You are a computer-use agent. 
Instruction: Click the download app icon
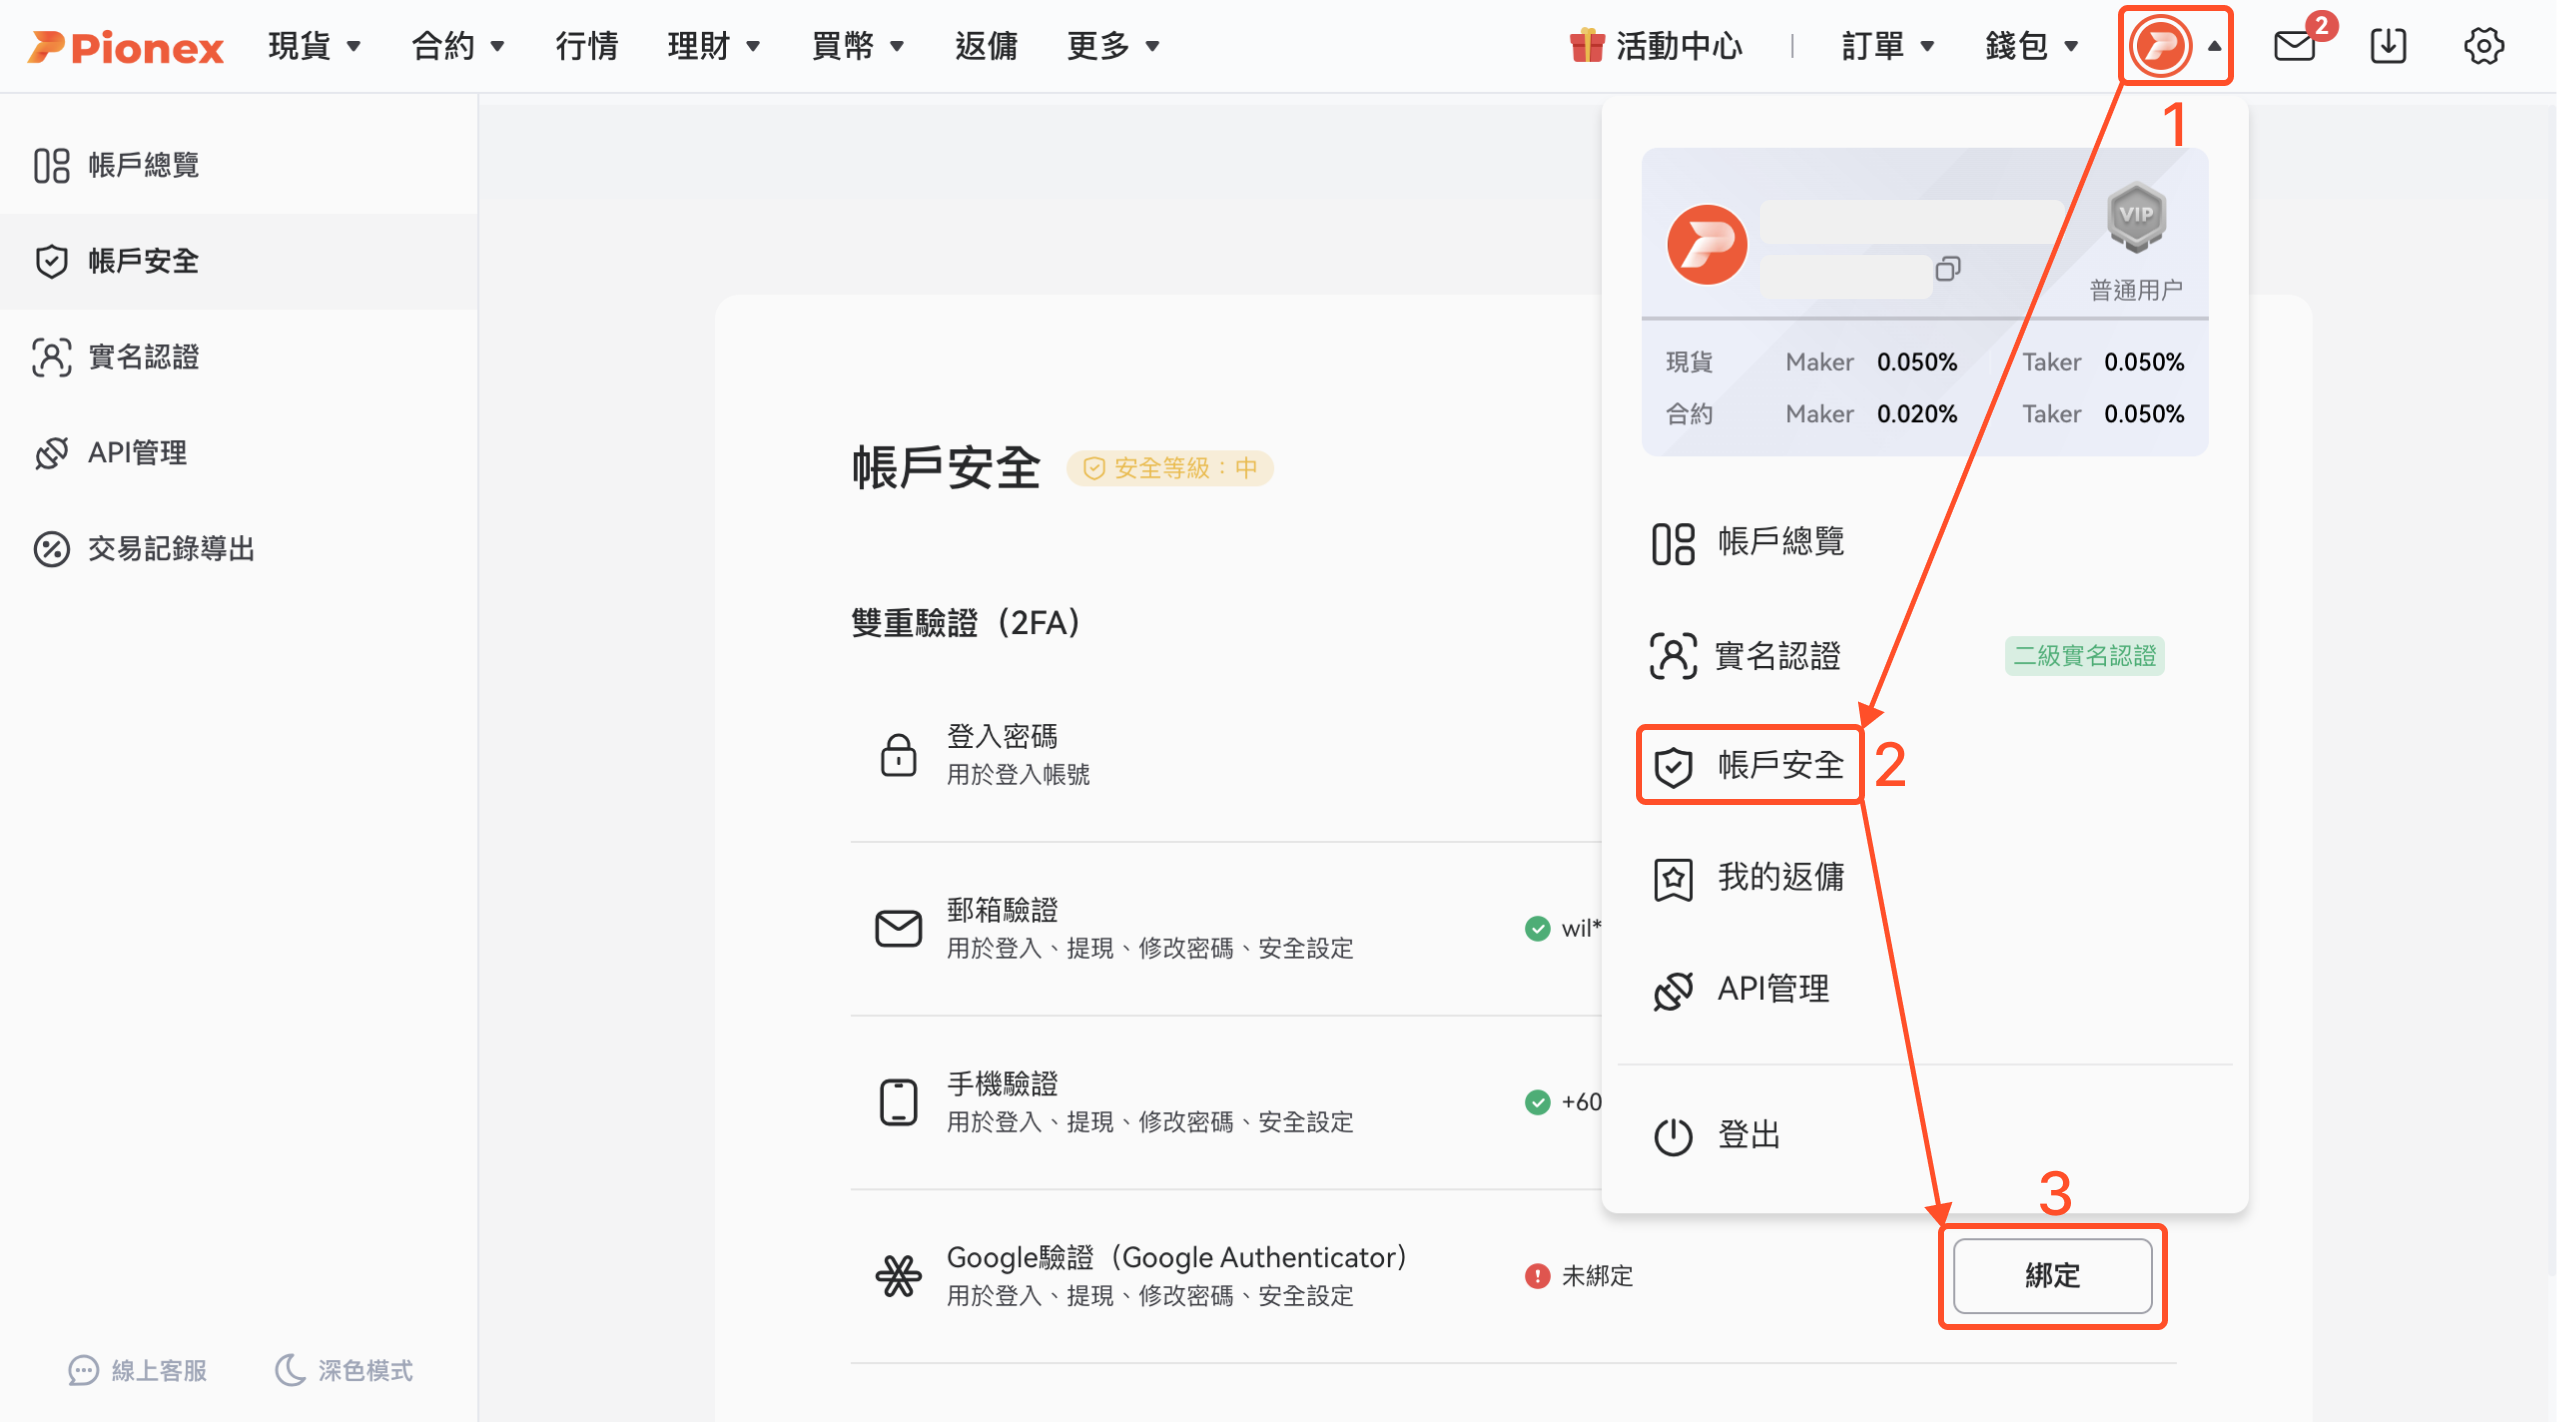2388,46
